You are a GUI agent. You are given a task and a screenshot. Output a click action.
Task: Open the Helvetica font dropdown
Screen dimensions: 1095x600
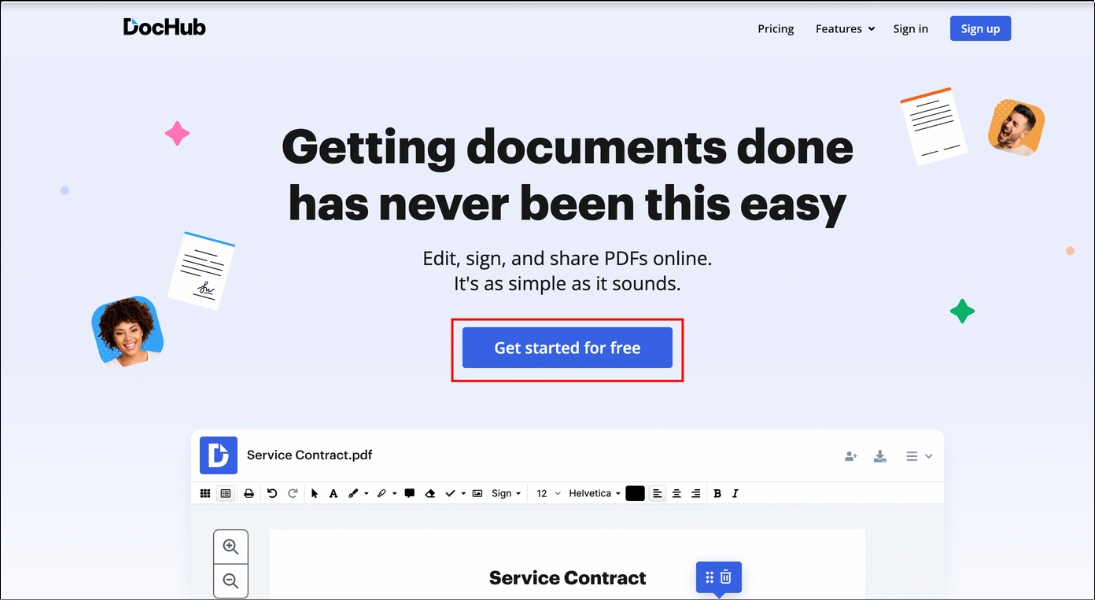593,492
